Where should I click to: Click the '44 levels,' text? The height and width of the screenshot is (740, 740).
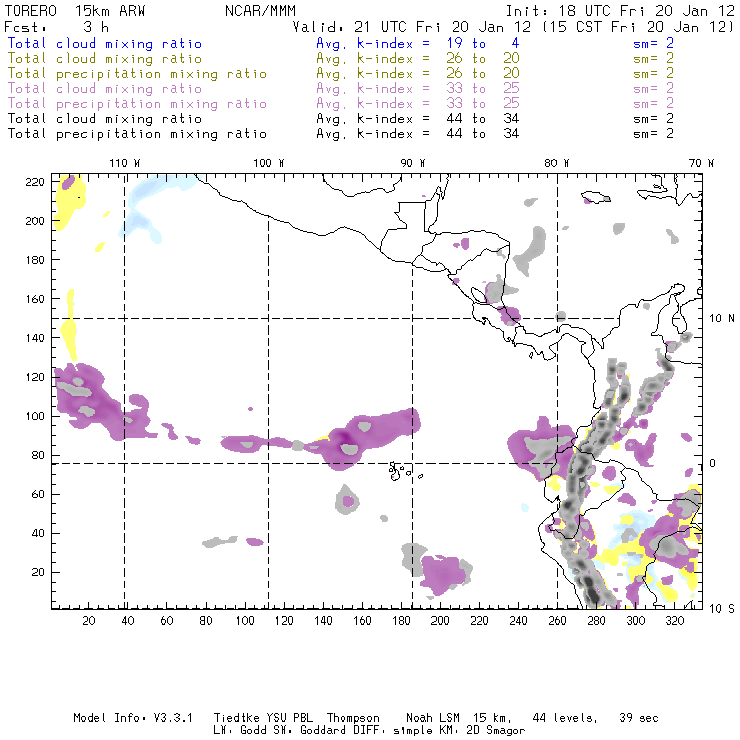click(x=565, y=718)
